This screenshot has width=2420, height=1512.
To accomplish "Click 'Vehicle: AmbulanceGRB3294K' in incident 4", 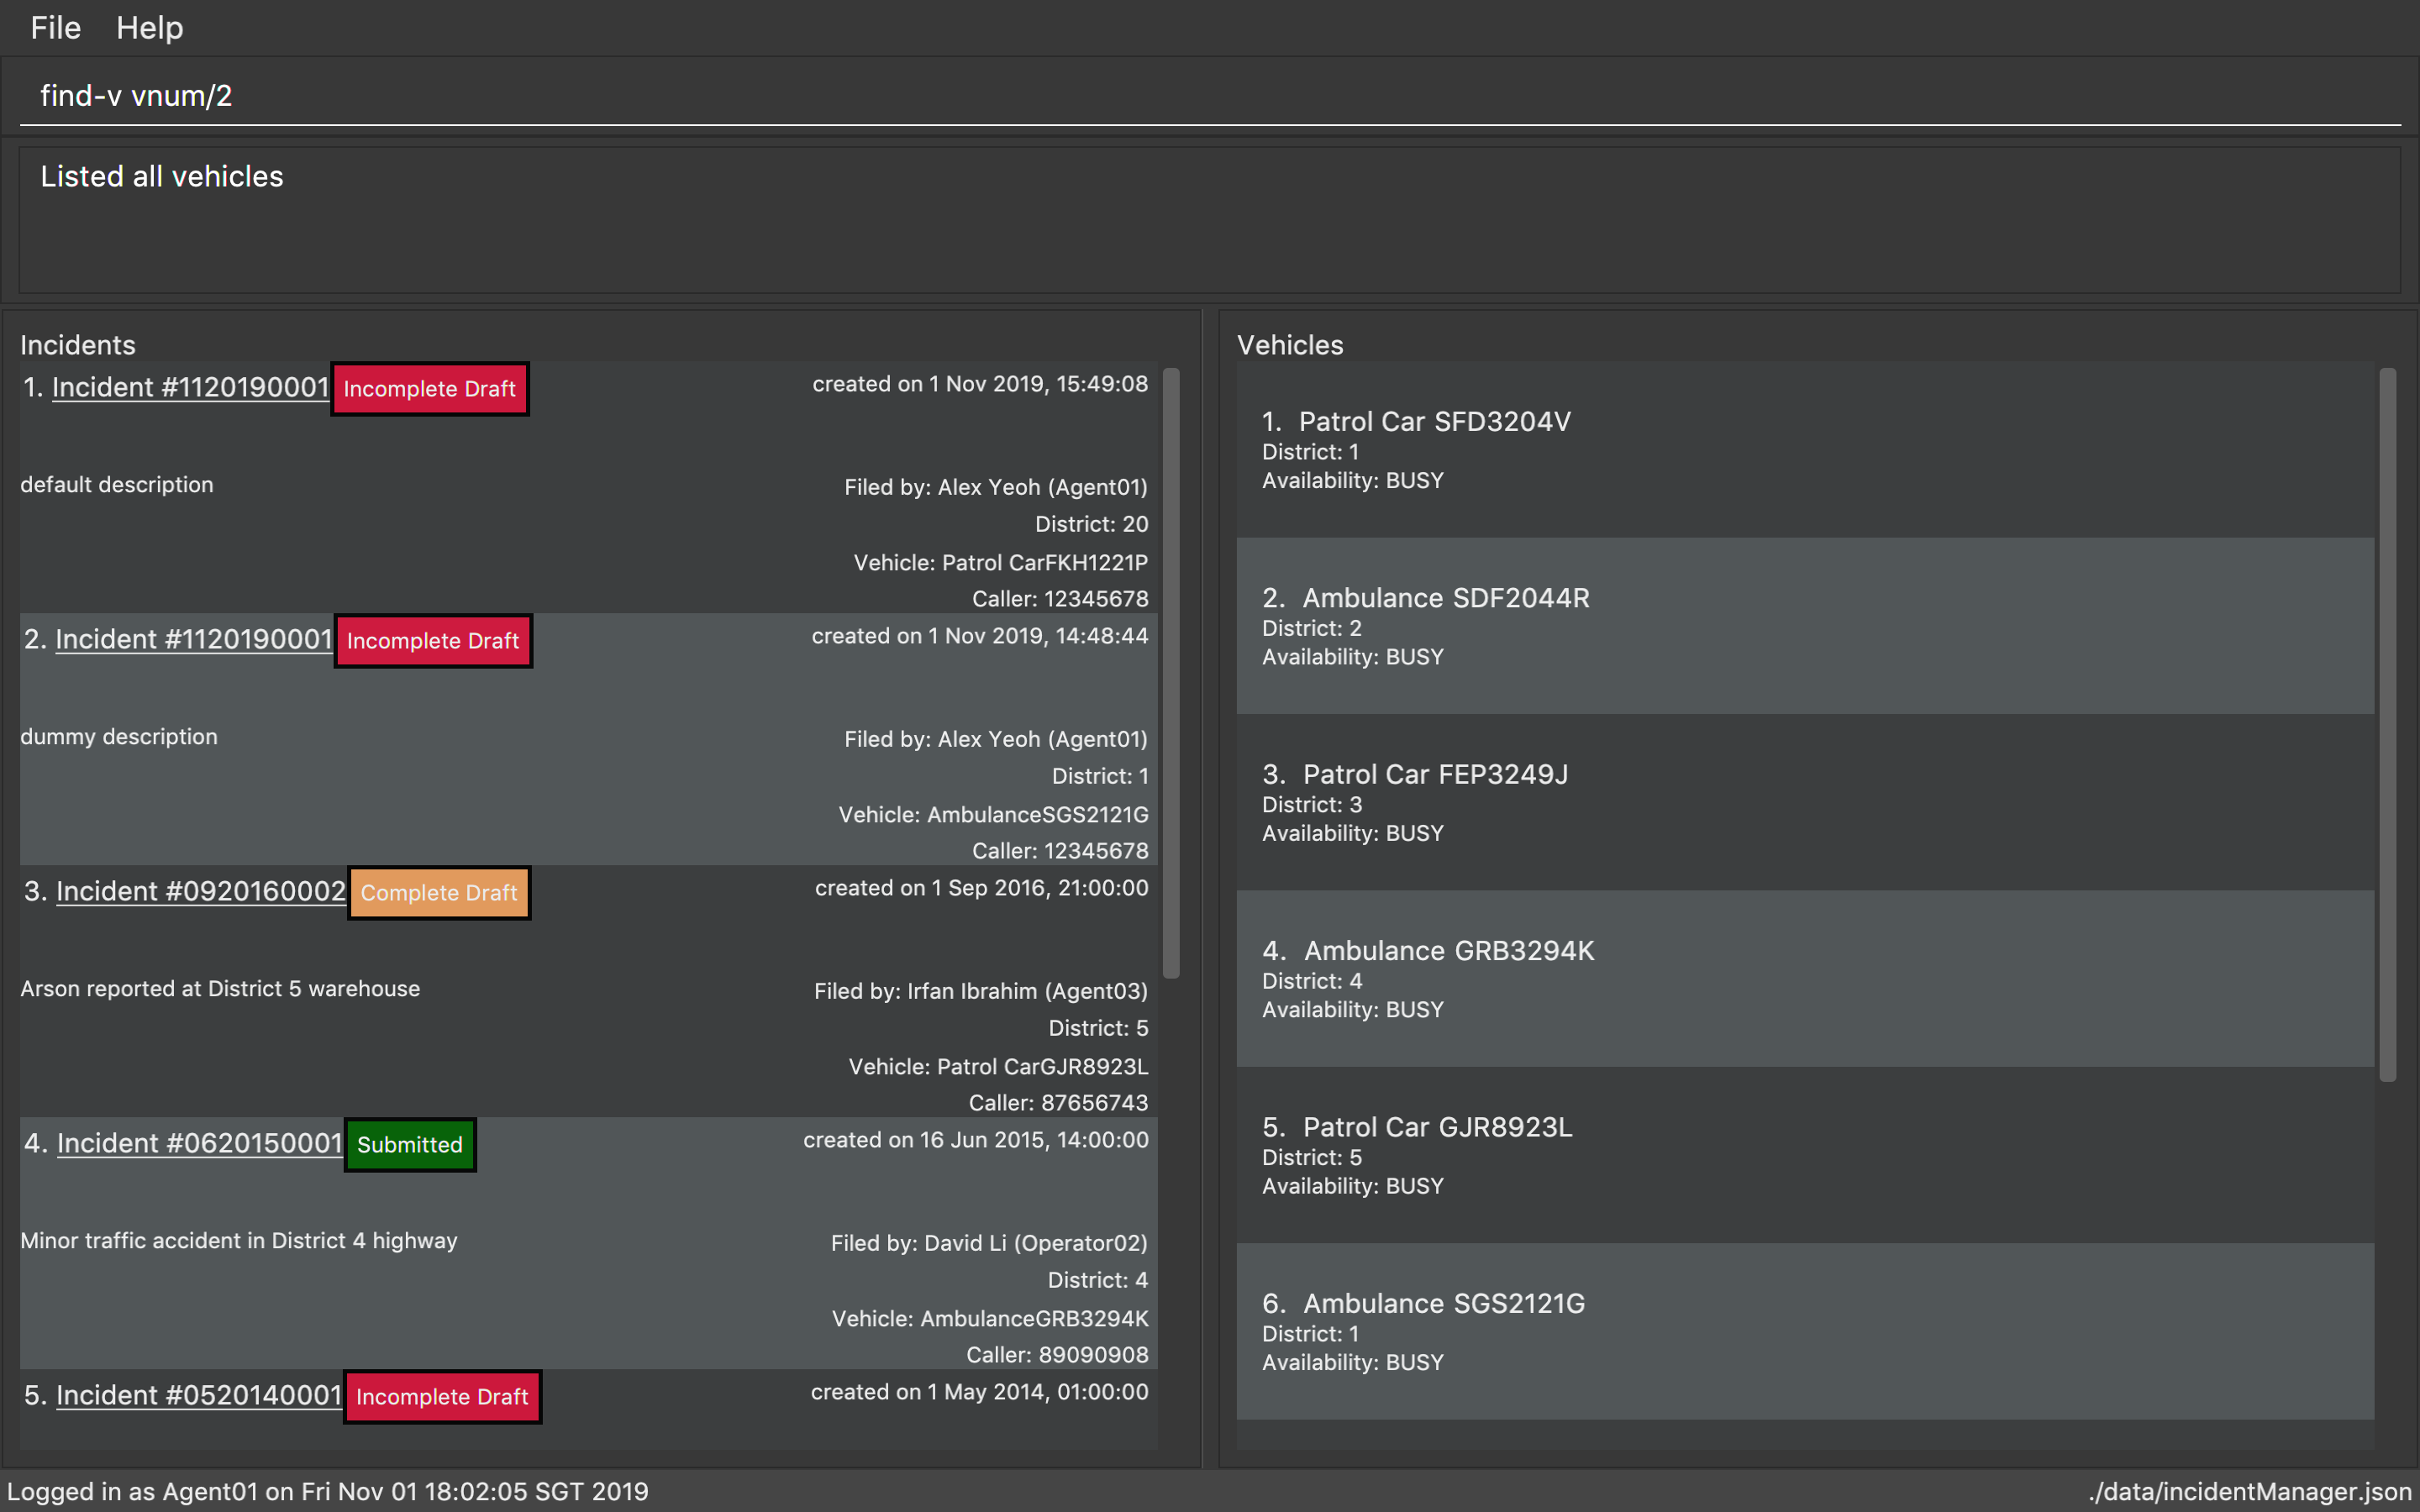I will (990, 1319).
